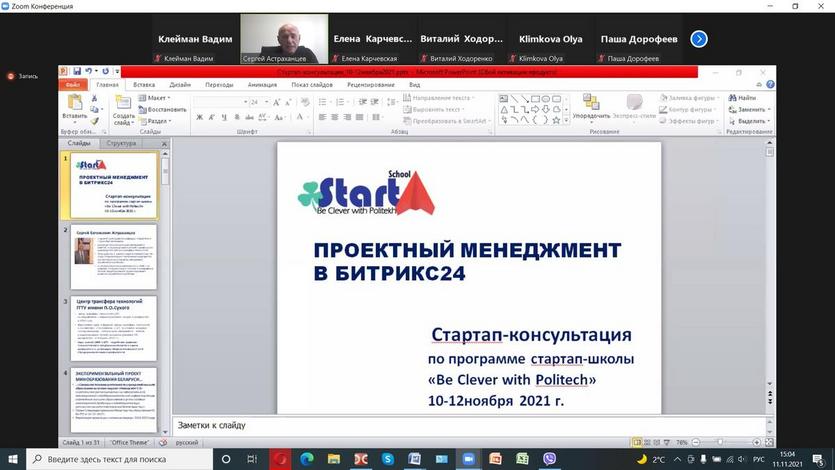Image resolution: width=835 pixels, height=470 pixels.
Task: Click the Cut scissors icon
Action: 94,98
